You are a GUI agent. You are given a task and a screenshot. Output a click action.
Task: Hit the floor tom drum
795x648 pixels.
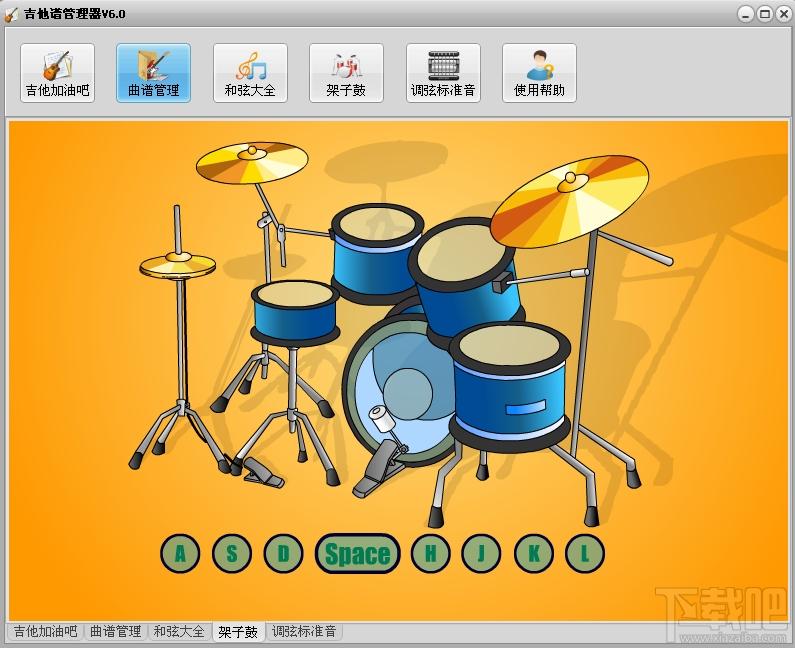click(510, 386)
